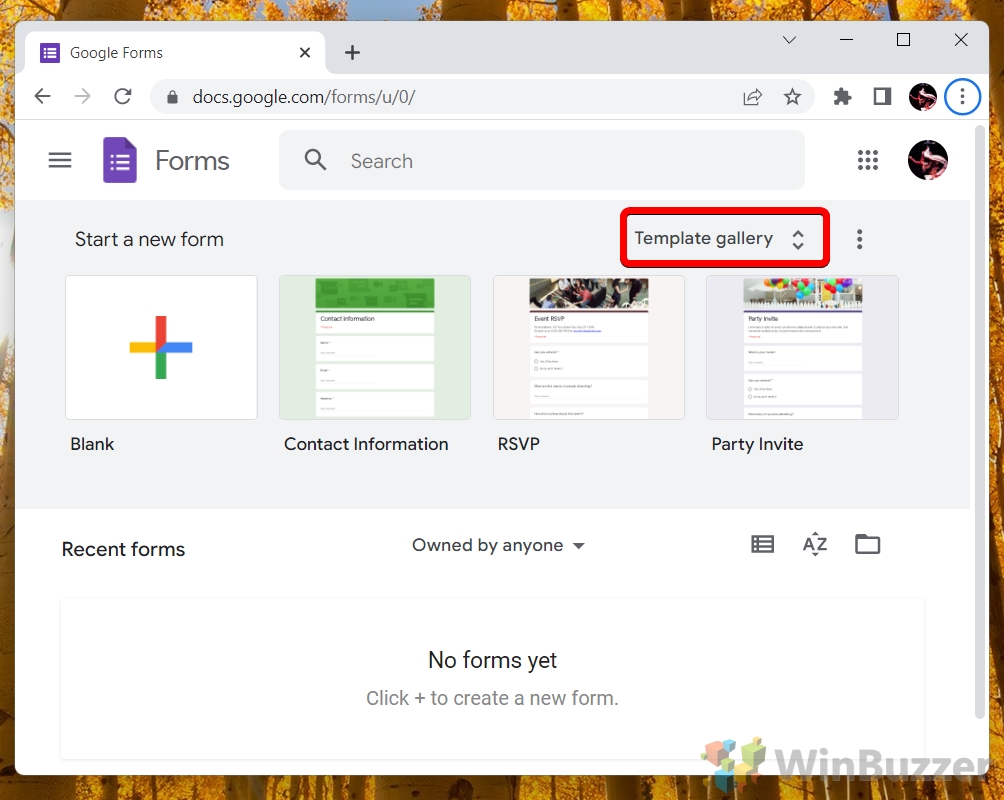Click the 'Blank' template label

click(92, 444)
